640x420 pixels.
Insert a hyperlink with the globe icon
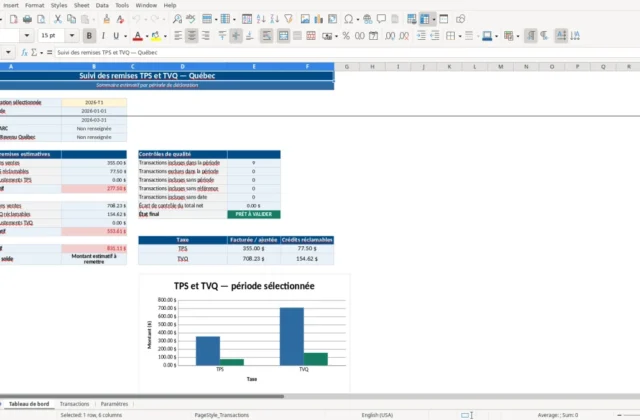[x=367, y=19]
